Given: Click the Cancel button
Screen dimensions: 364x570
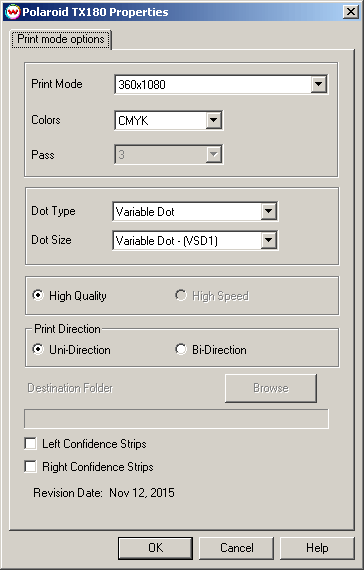Looking at the screenshot, I should (x=236, y=548).
